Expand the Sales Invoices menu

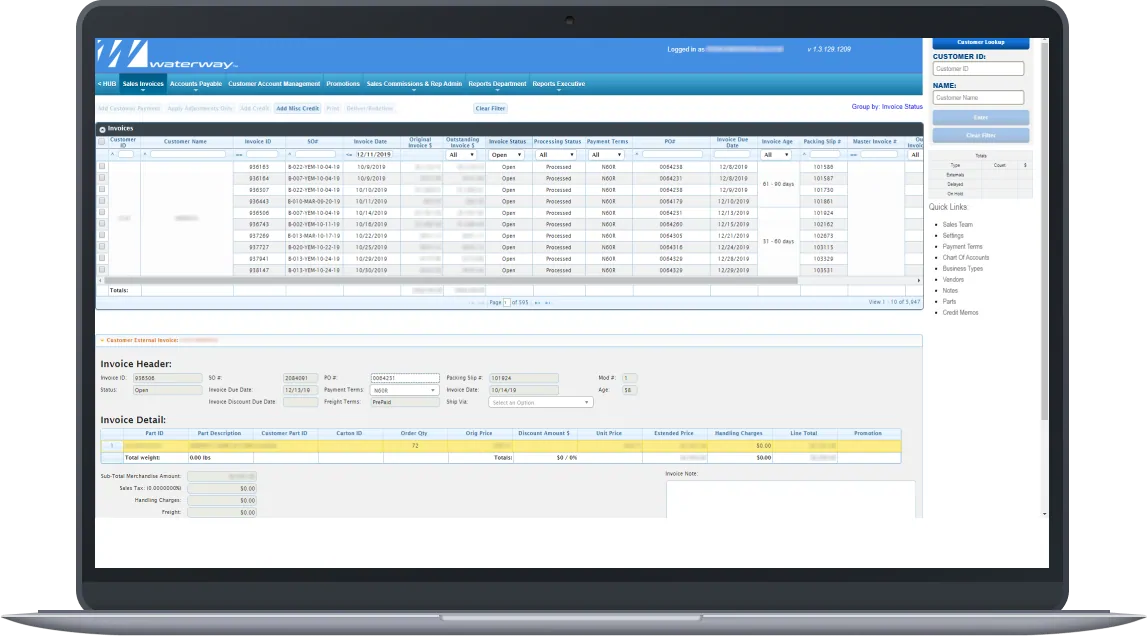coord(143,84)
